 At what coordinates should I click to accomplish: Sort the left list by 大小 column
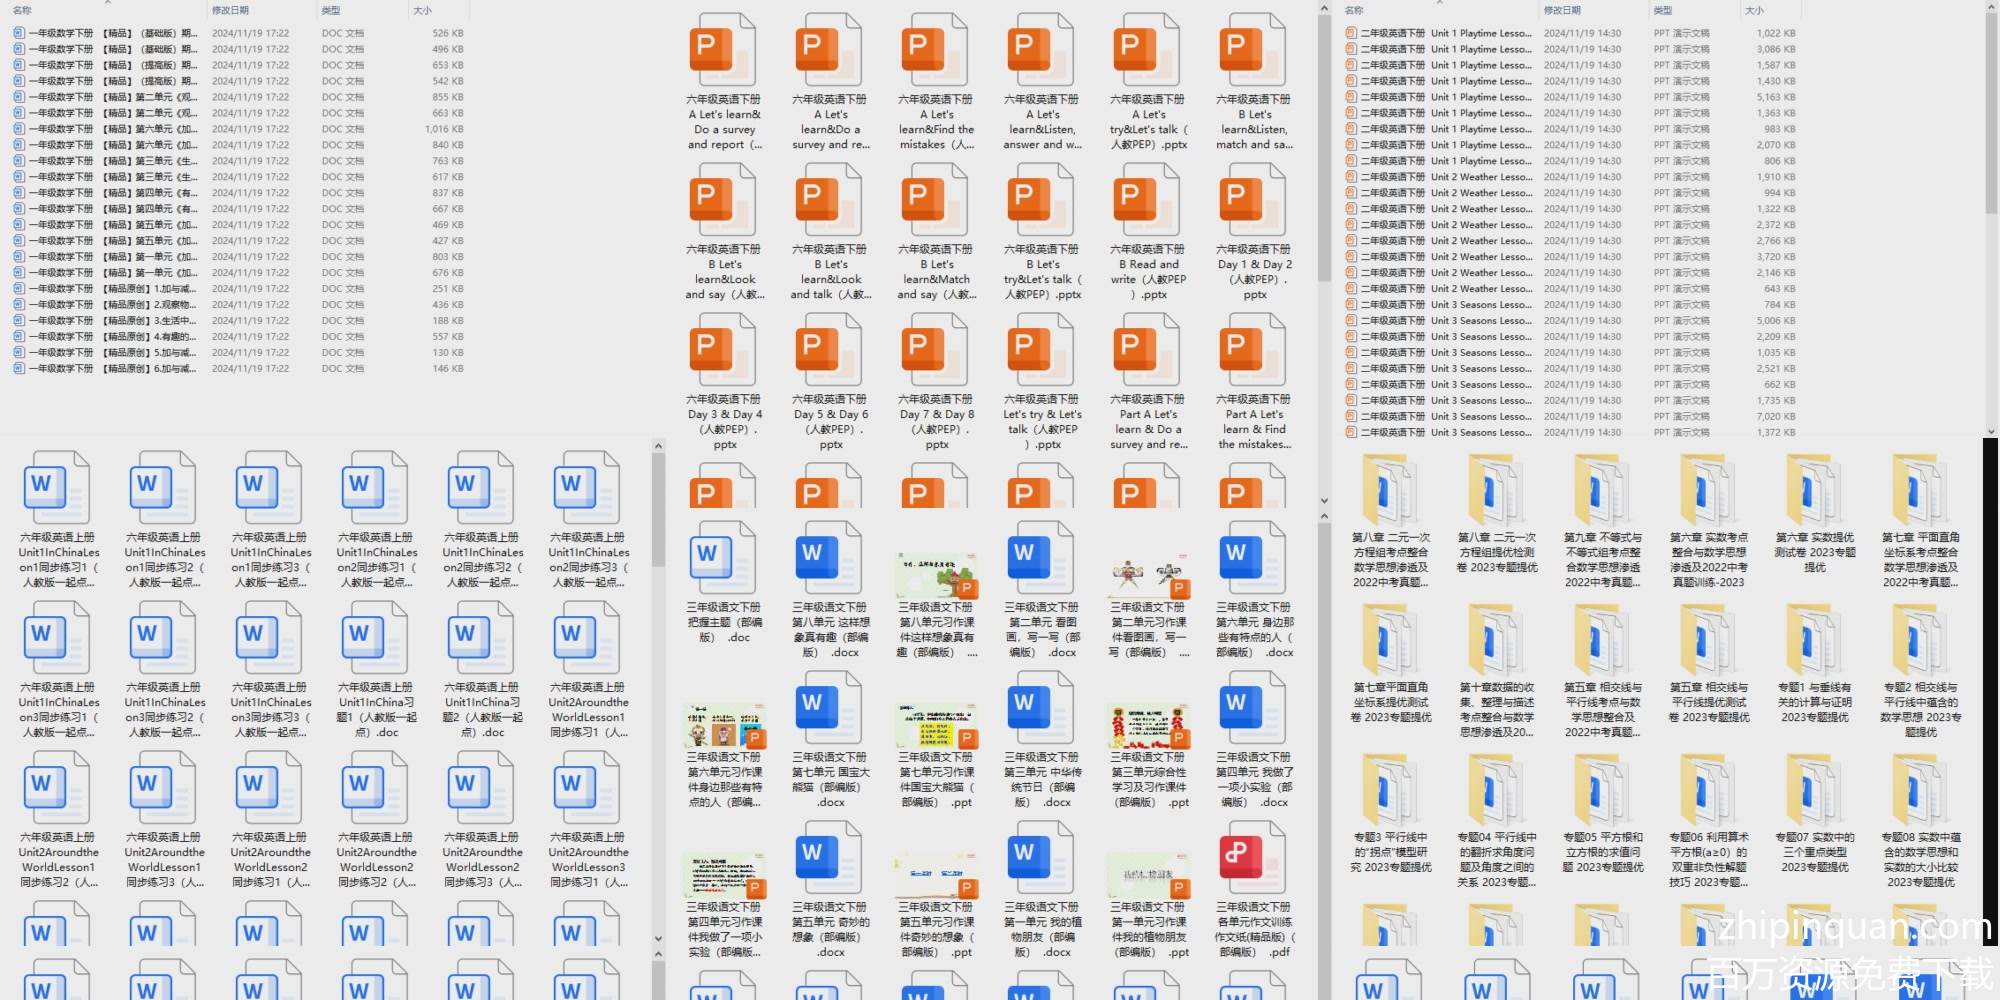(x=423, y=10)
